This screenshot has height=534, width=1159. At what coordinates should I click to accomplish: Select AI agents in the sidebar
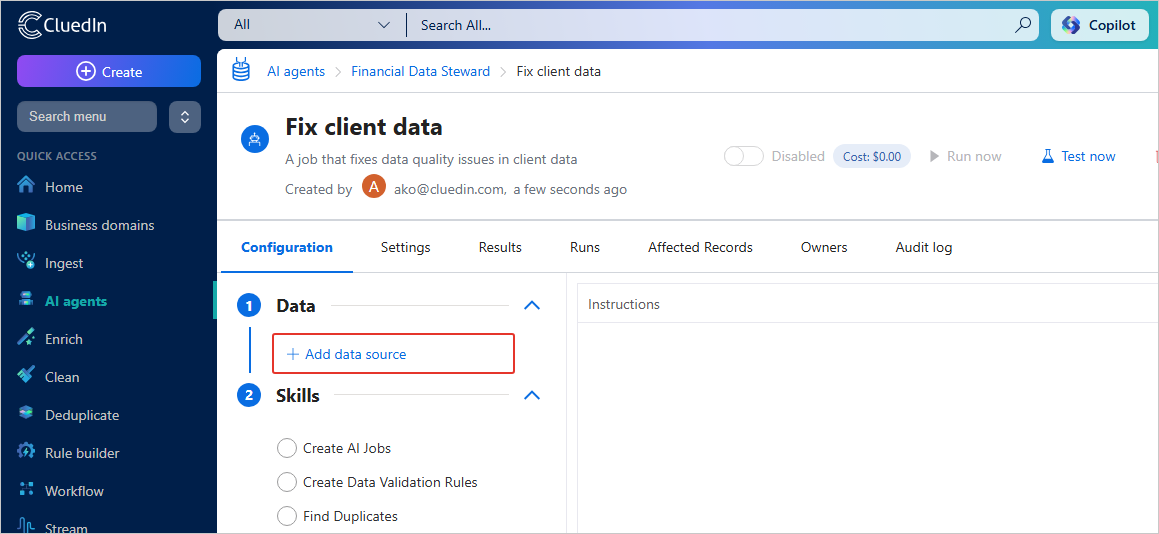point(76,301)
